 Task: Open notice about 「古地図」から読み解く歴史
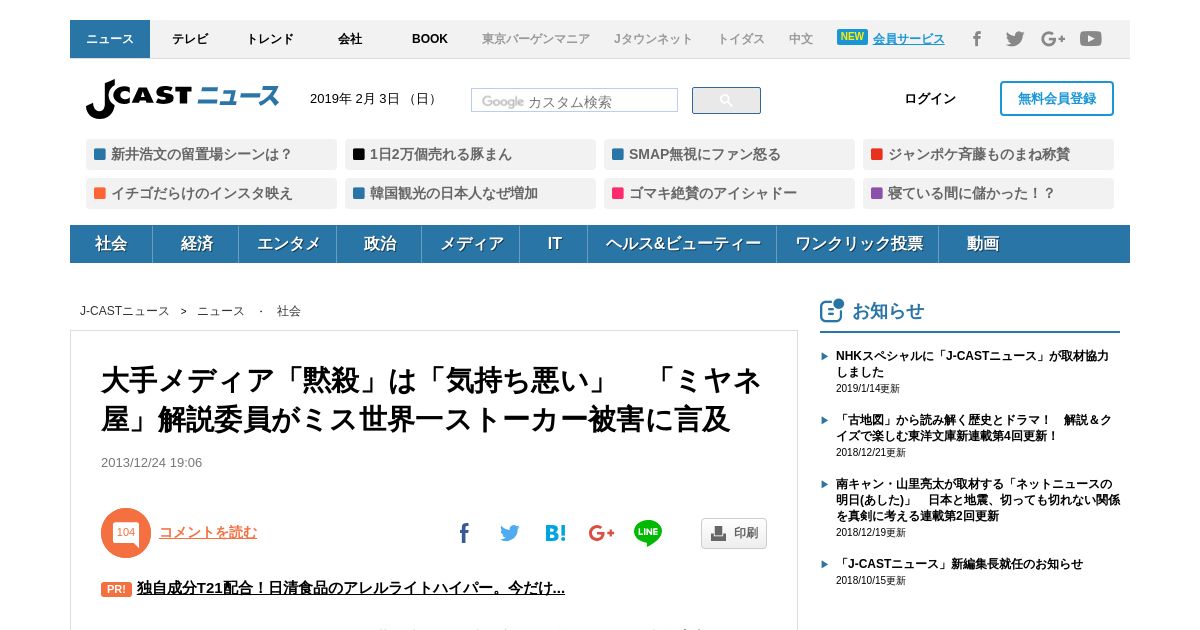click(x=974, y=428)
